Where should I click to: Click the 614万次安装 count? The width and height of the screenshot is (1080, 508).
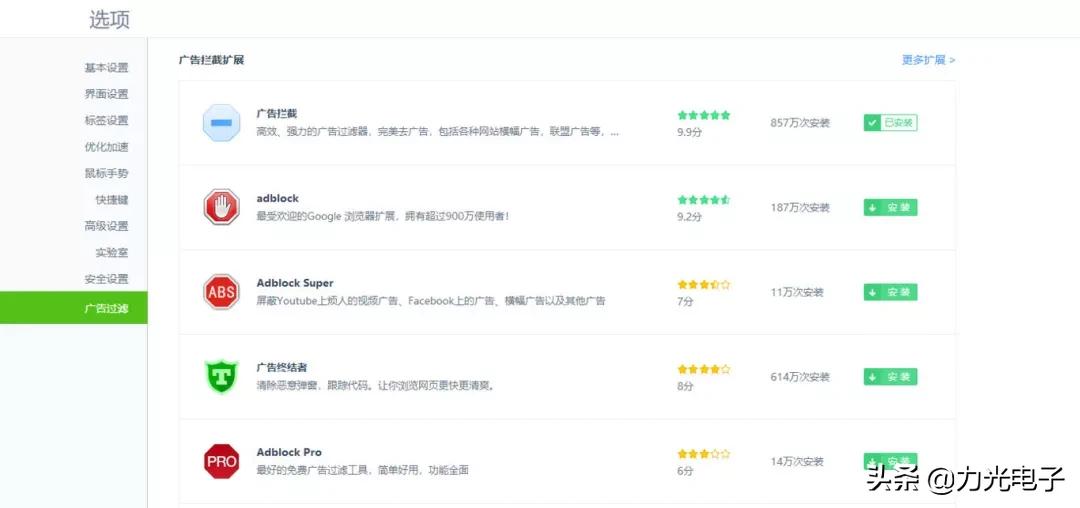[800, 377]
